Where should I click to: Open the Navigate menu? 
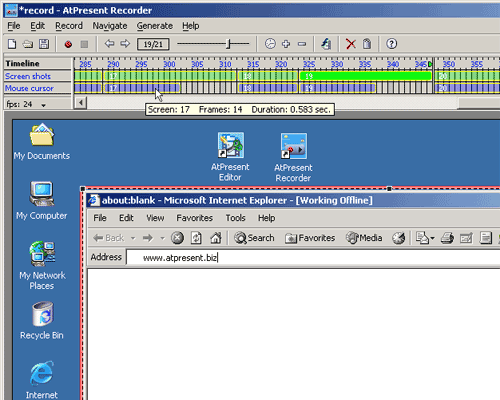[110, 26]
